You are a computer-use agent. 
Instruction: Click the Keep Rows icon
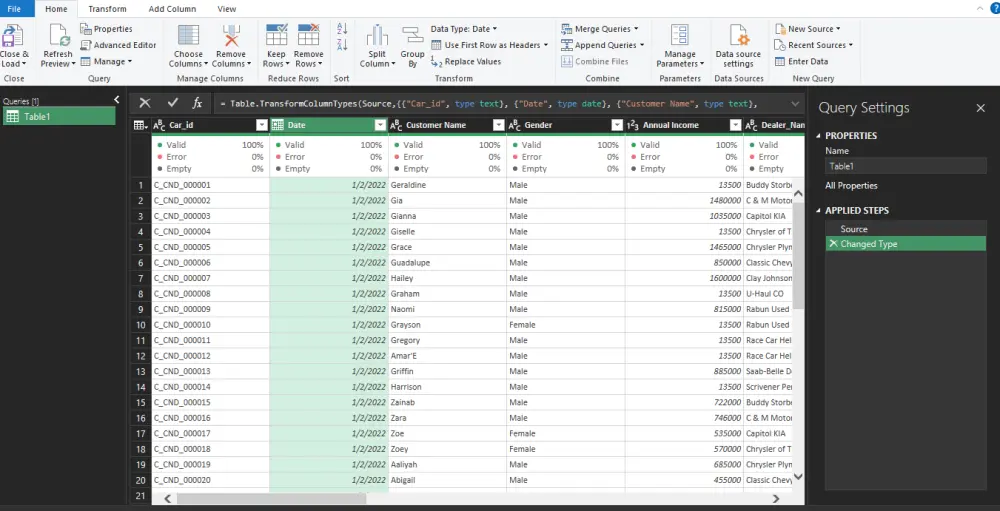[x=276, y=36]
